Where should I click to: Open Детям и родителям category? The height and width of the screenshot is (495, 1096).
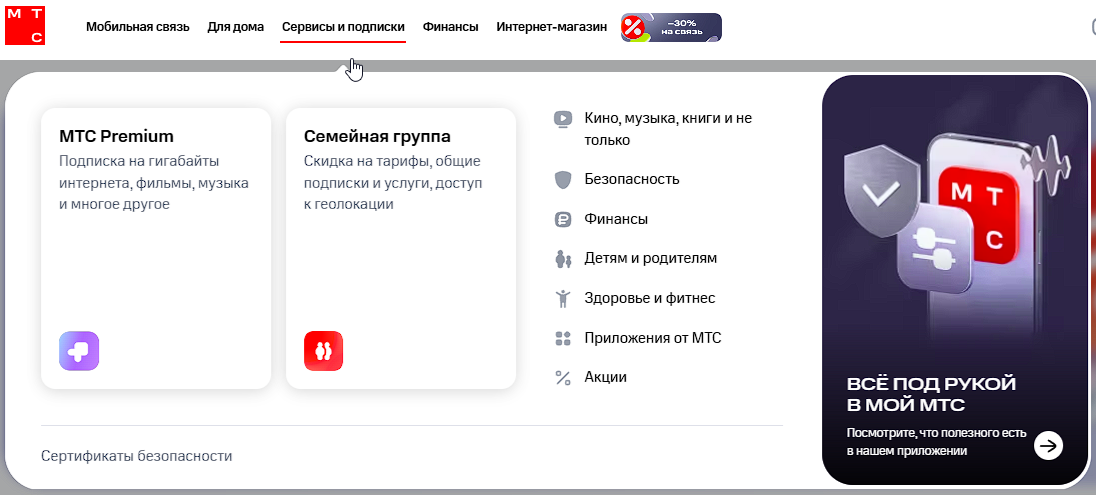(x=651, y=258)
